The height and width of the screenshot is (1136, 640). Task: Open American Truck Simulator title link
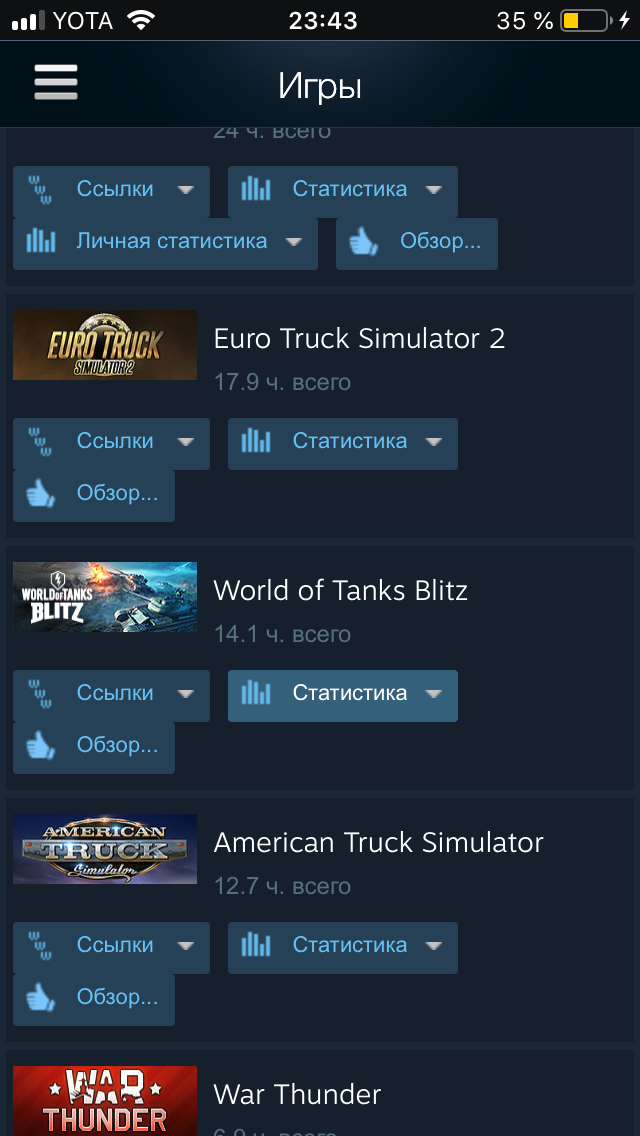point(378,843)
